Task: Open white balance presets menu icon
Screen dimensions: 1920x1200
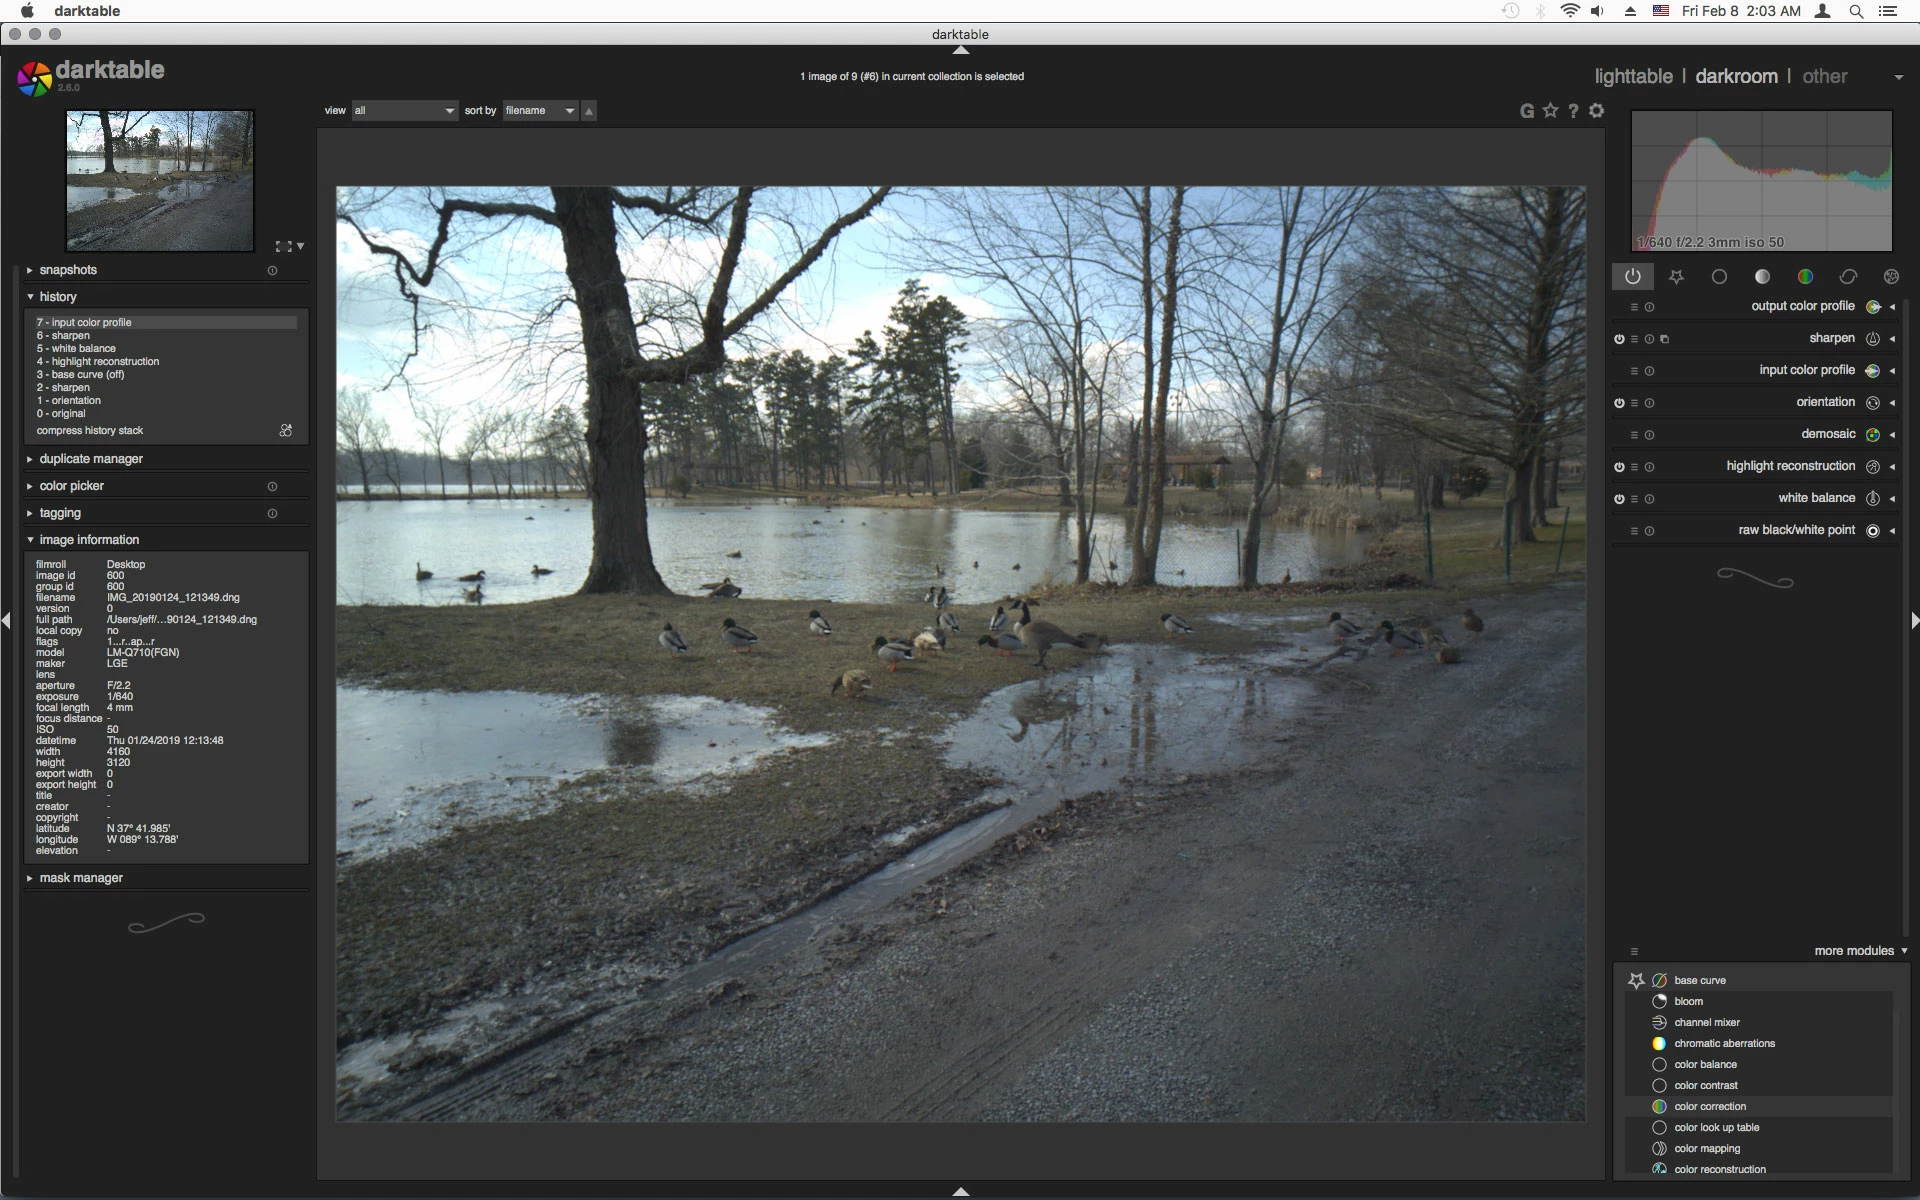Action: [1634, 499]
